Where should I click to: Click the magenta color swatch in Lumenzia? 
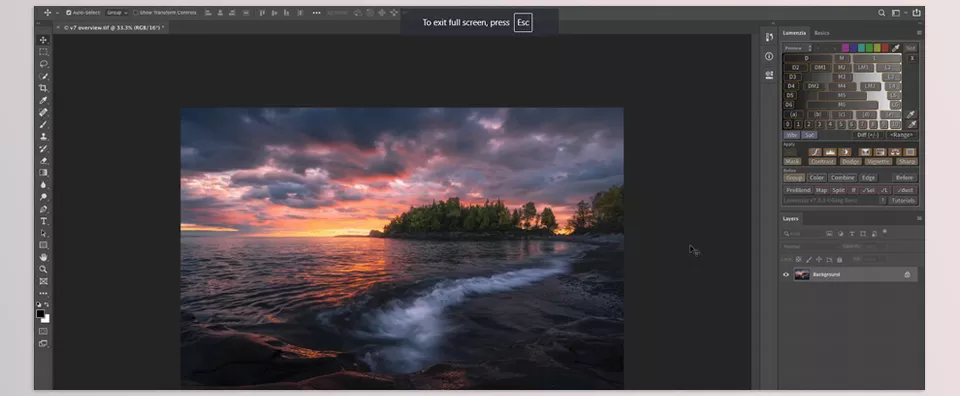pos(846,48)
